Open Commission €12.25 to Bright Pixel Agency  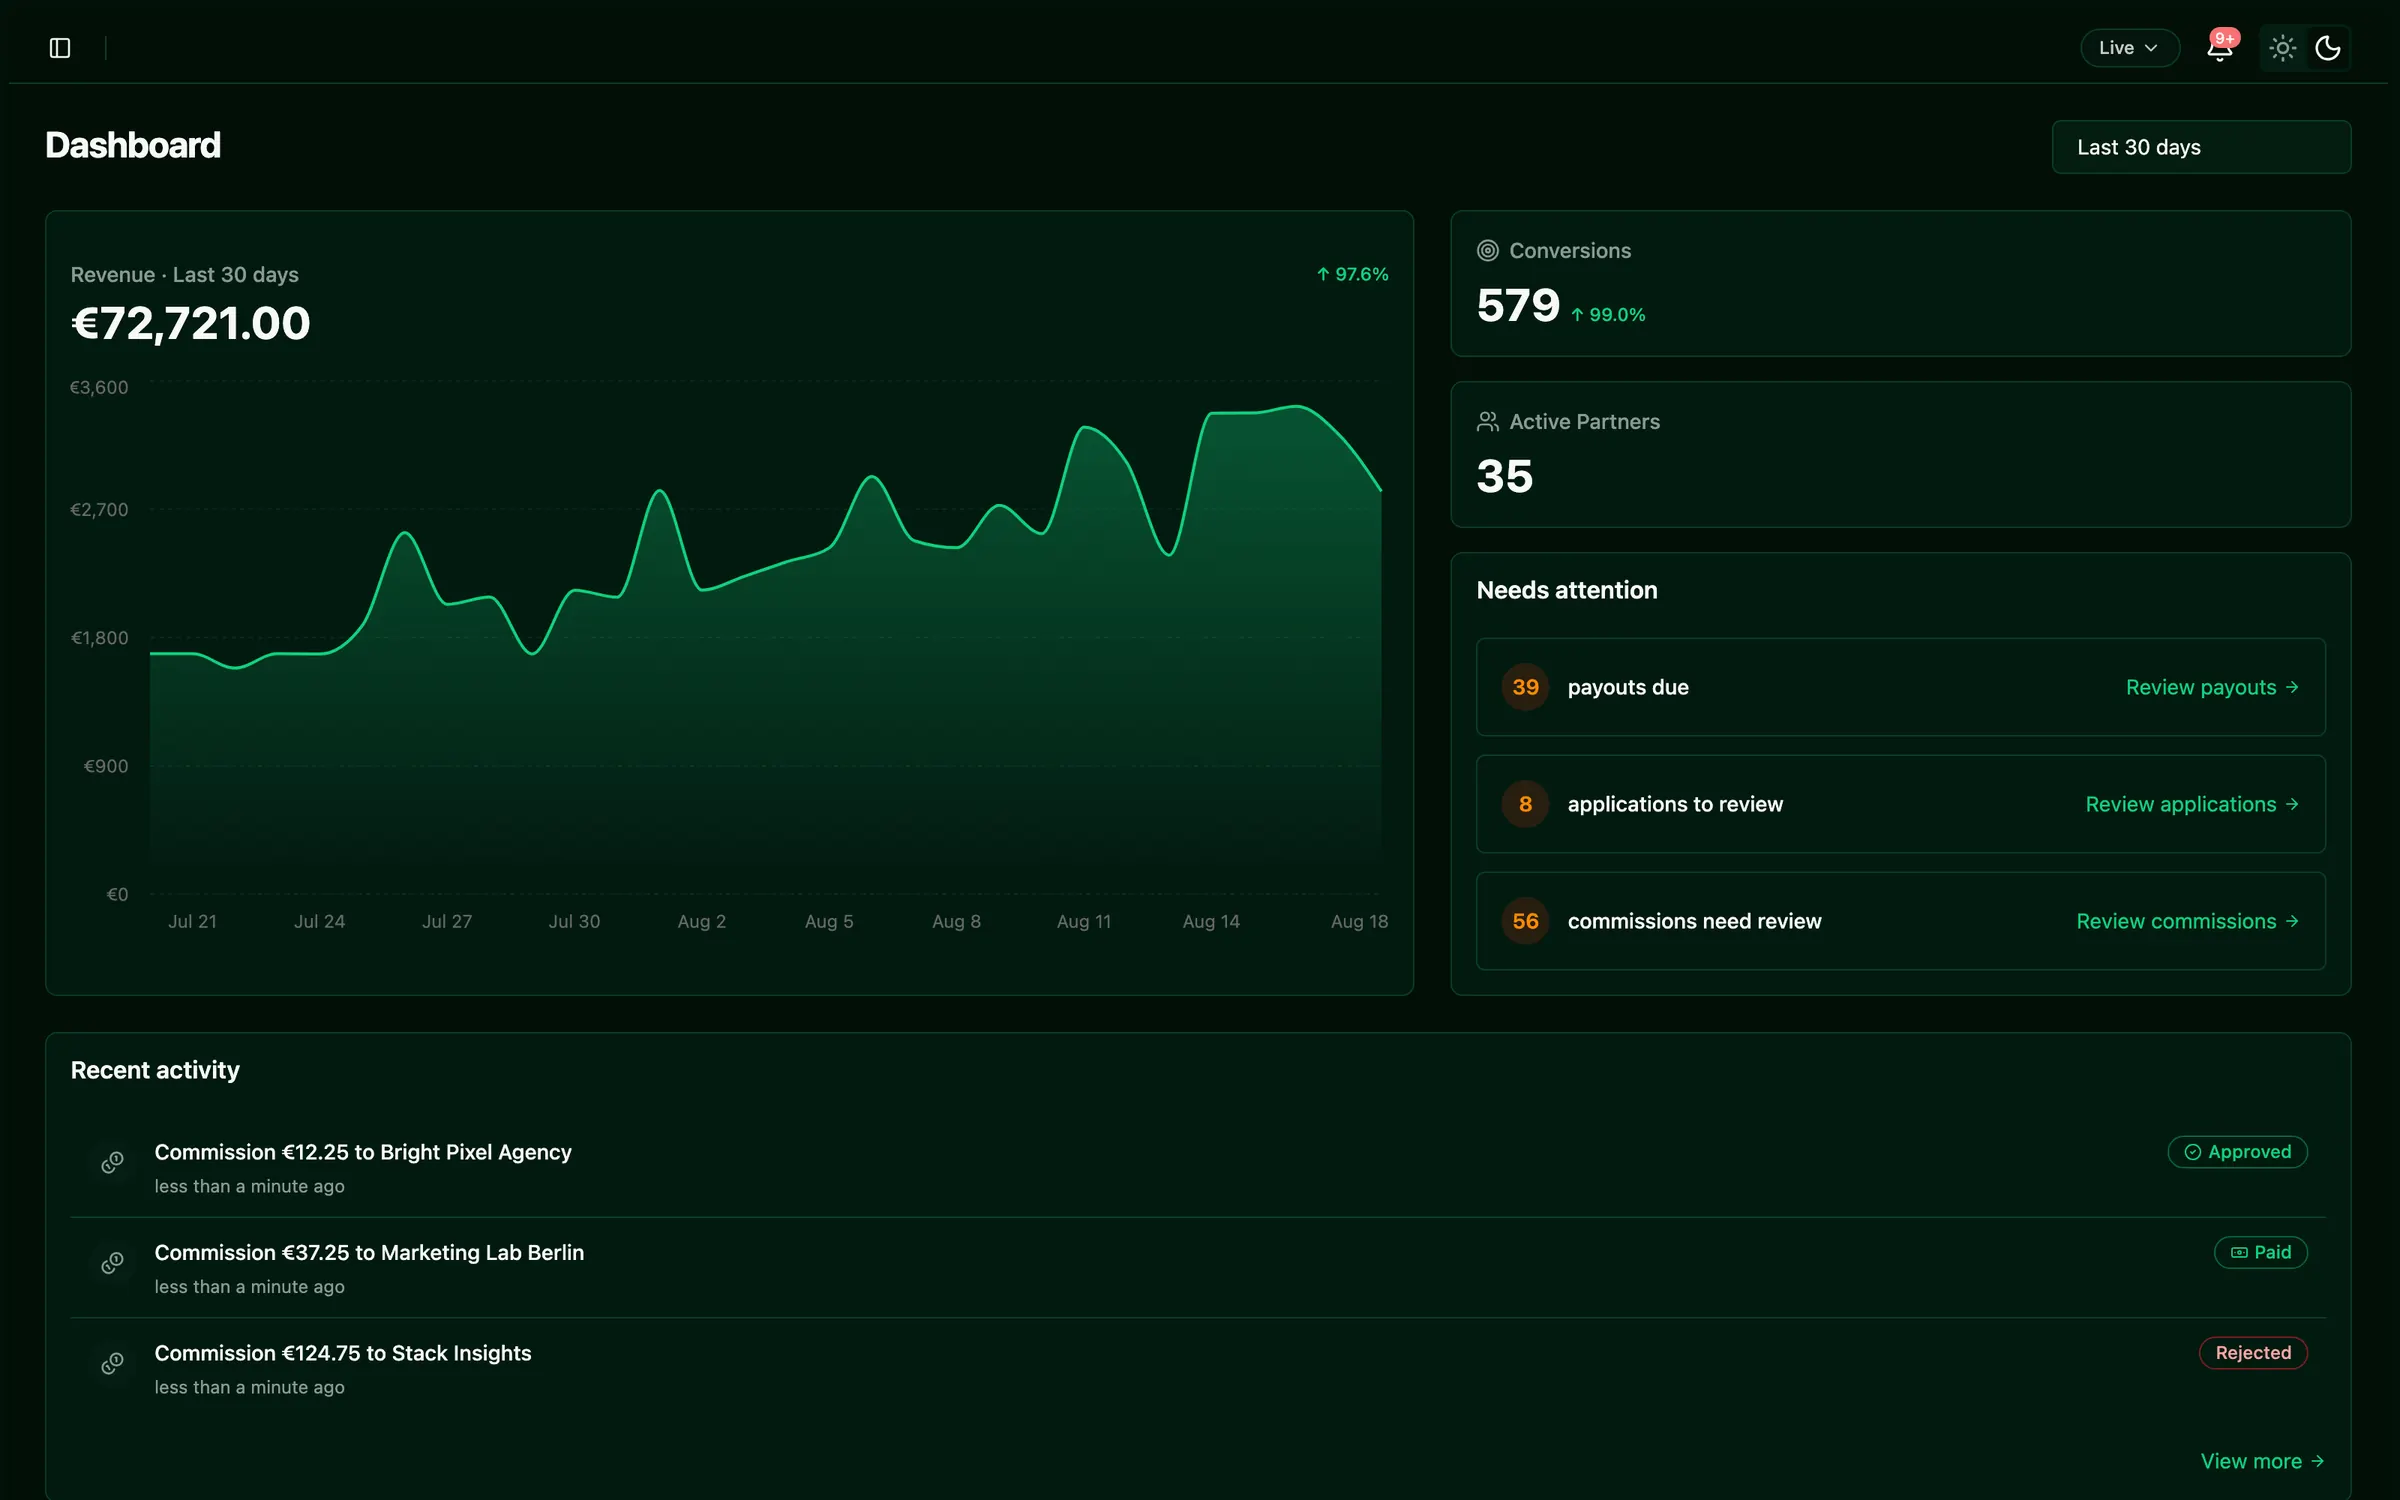(363, 1152)
